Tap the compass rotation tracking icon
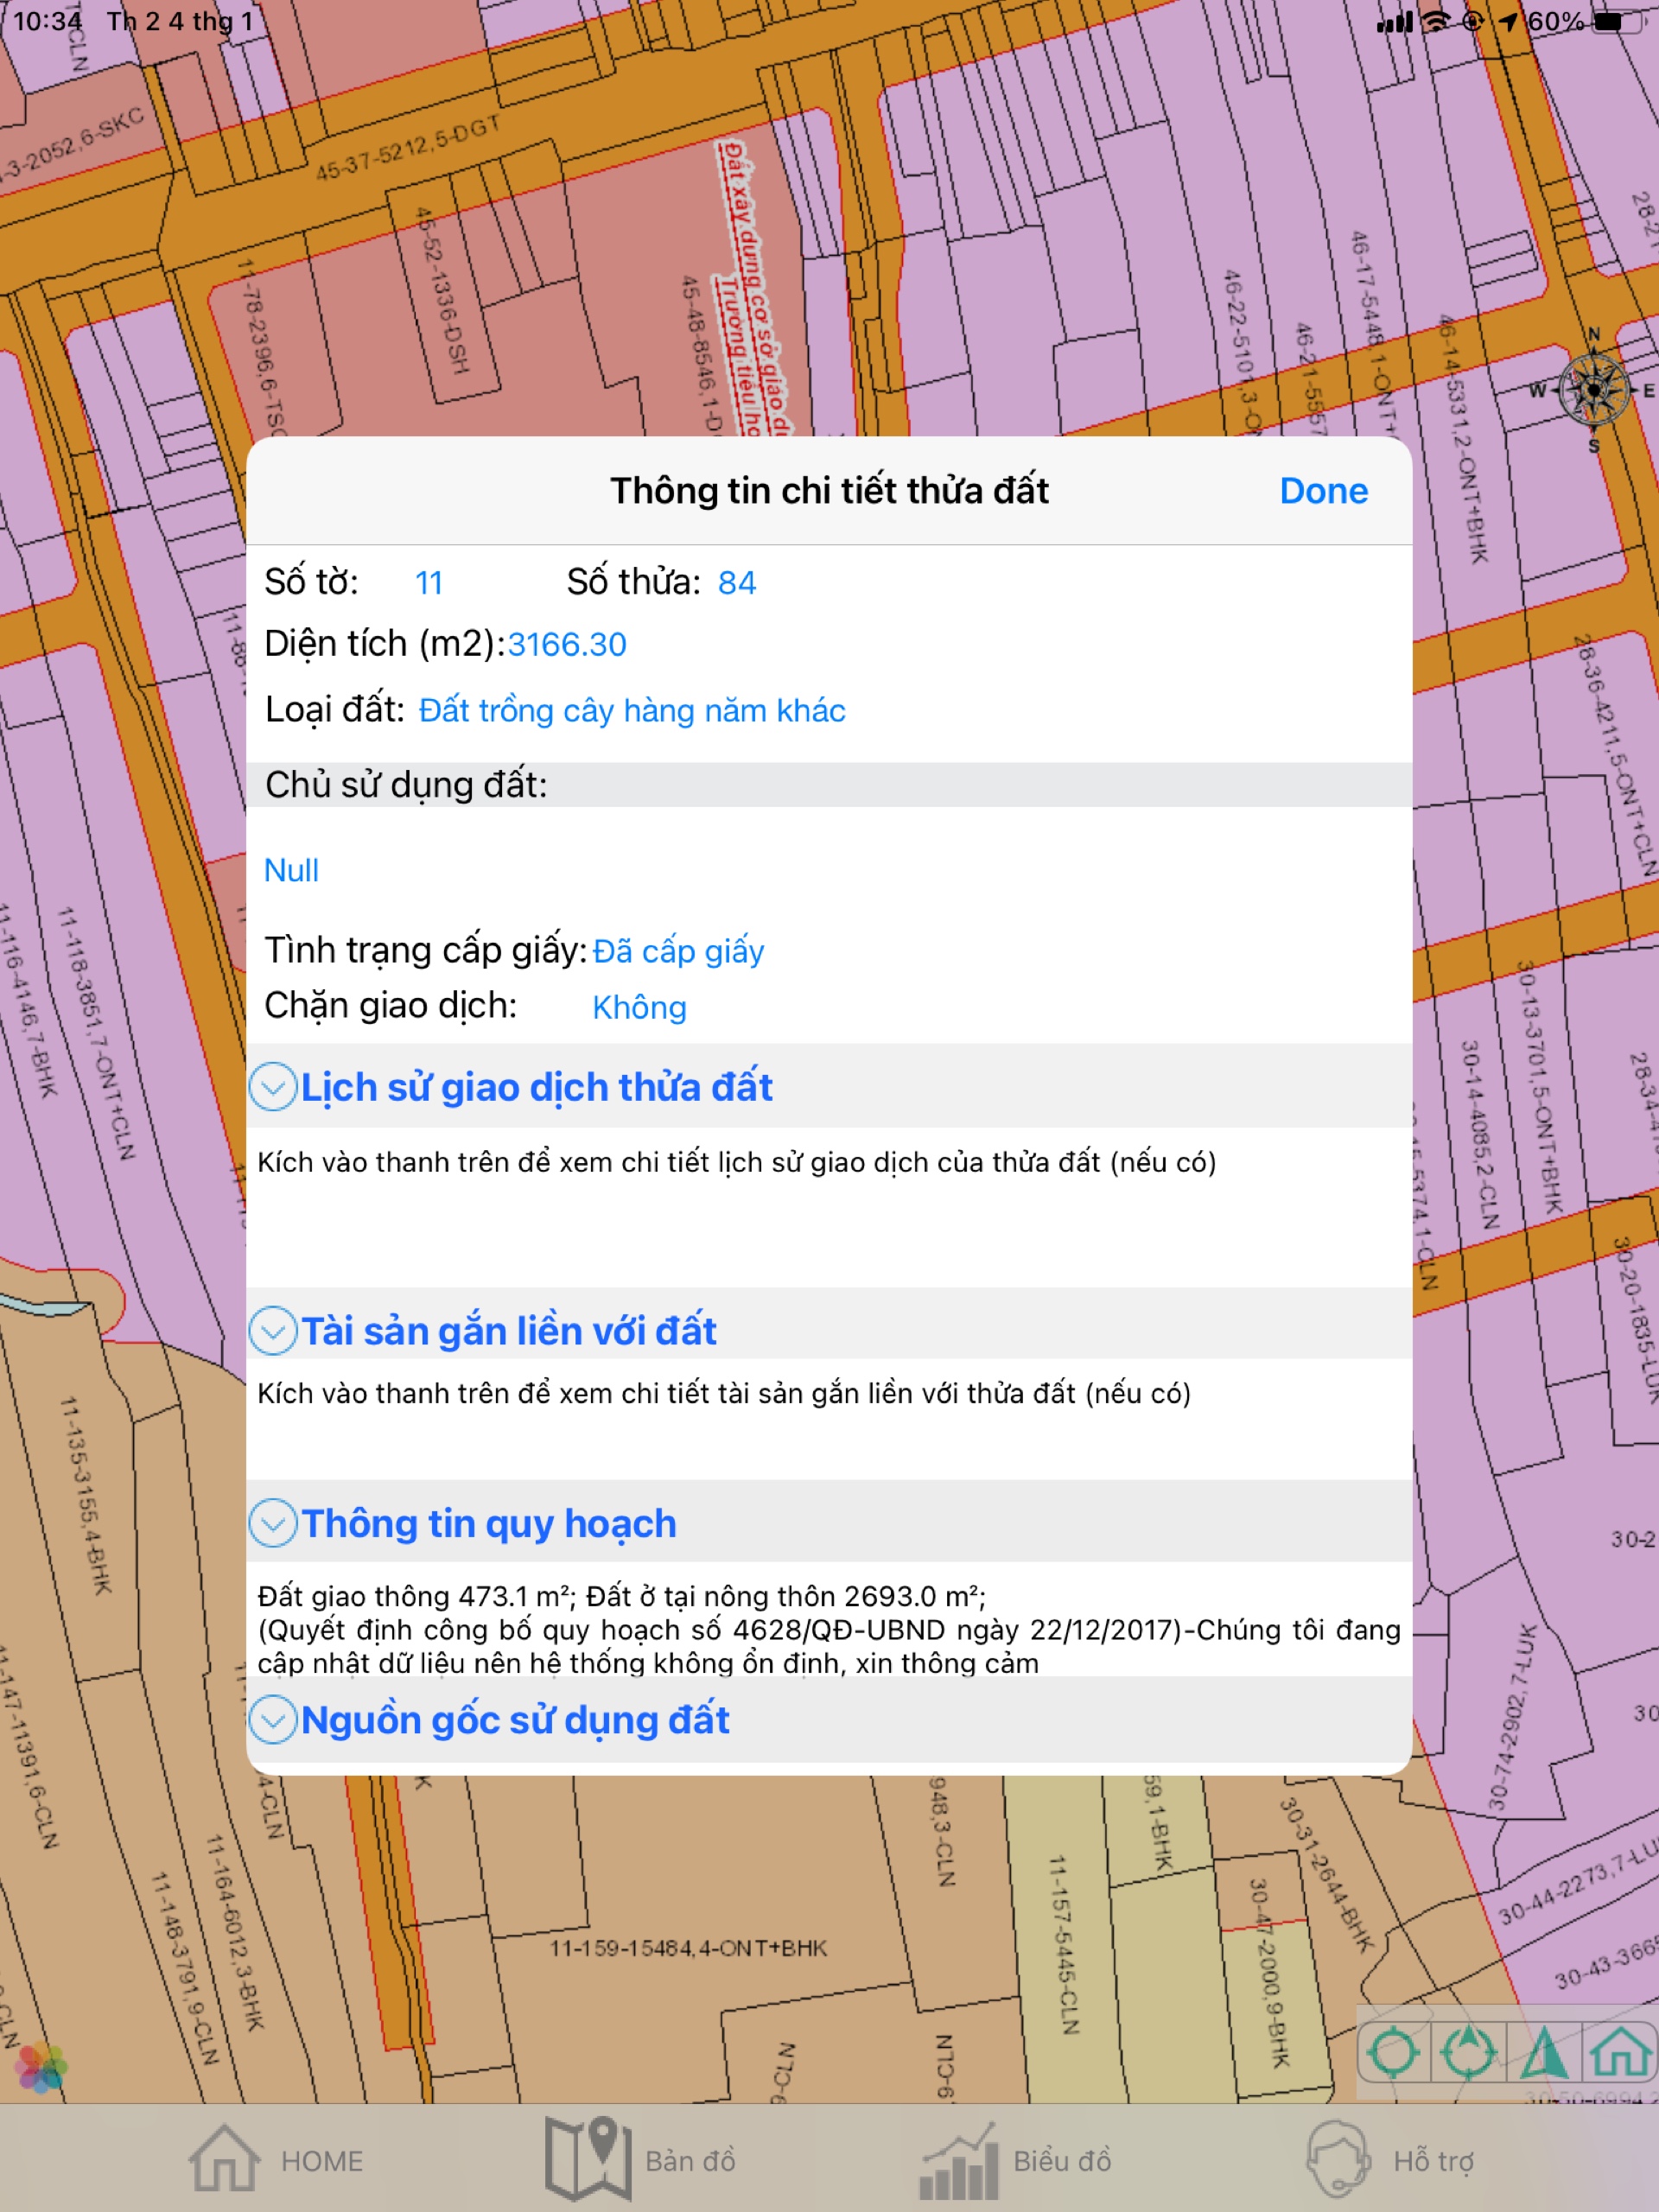1659x2212 pixels. pyautogui.click(x=1467, y=2053)
